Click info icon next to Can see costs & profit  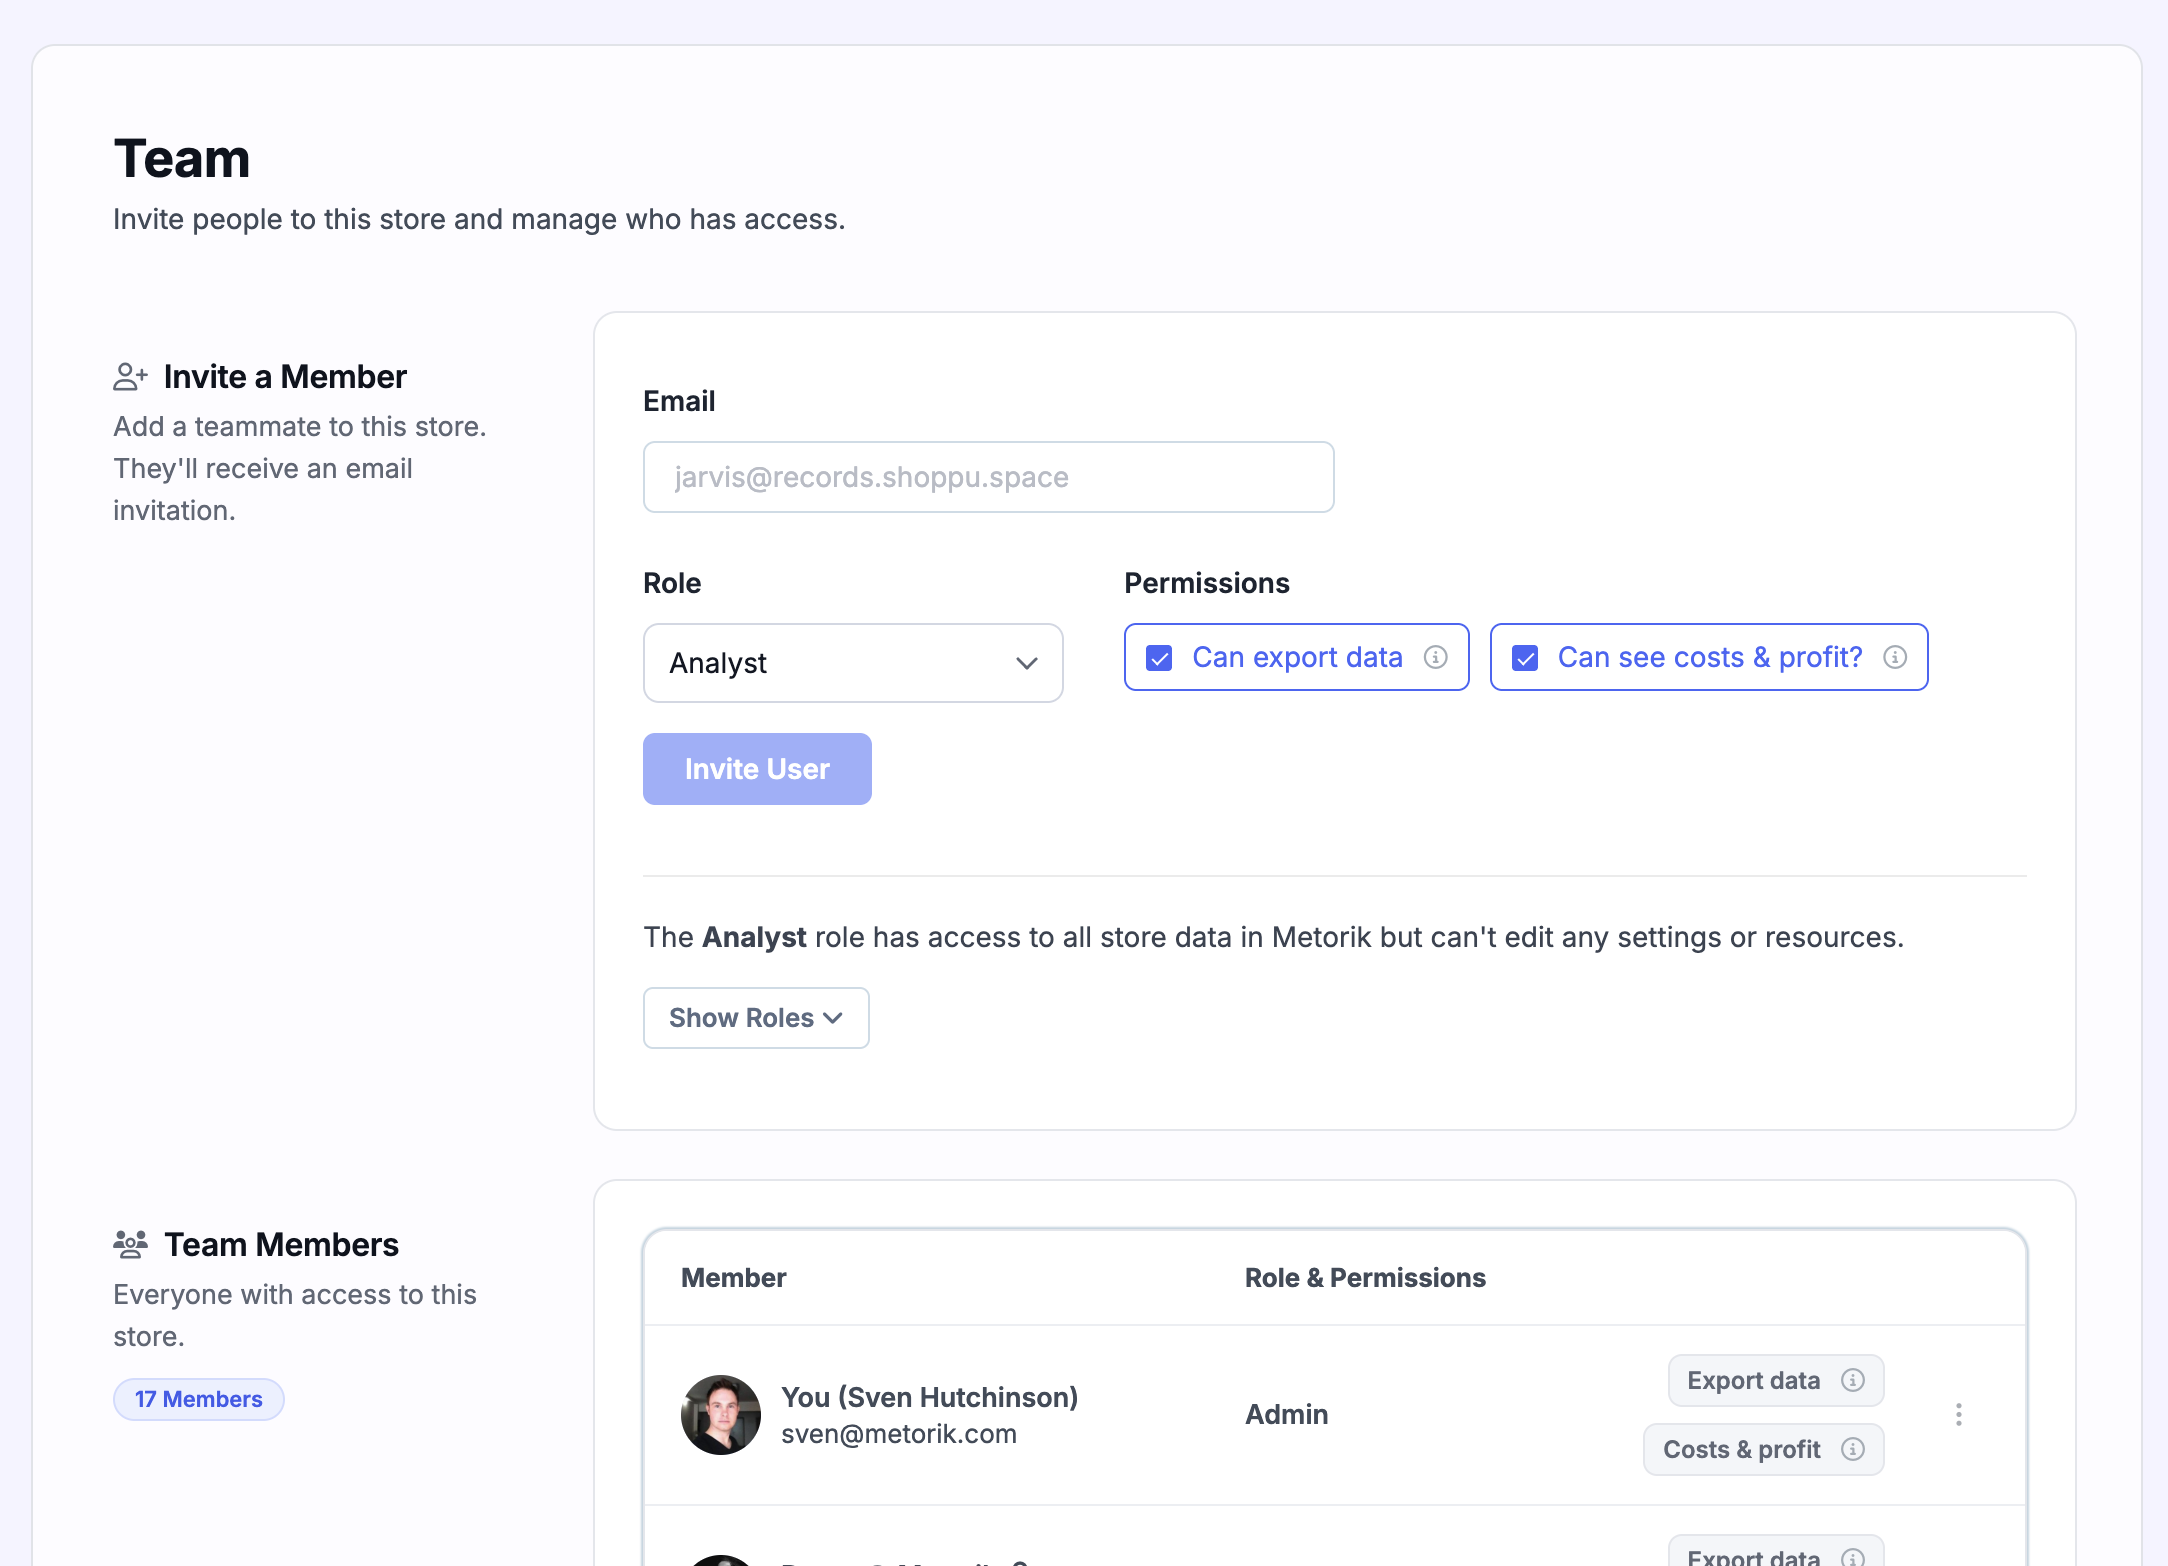1895,657
